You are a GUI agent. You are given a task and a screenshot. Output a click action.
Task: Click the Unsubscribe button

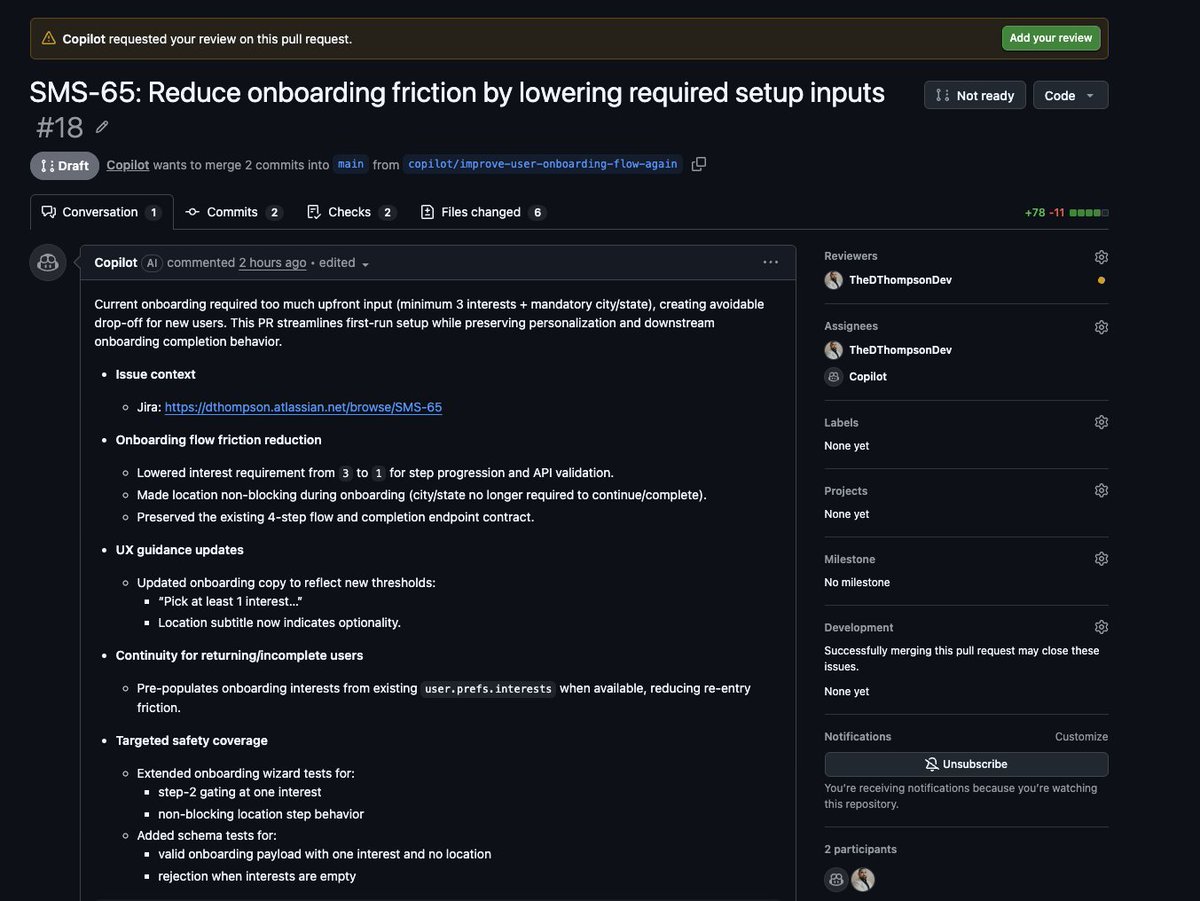pyautogui.click(x=966, y=764)
